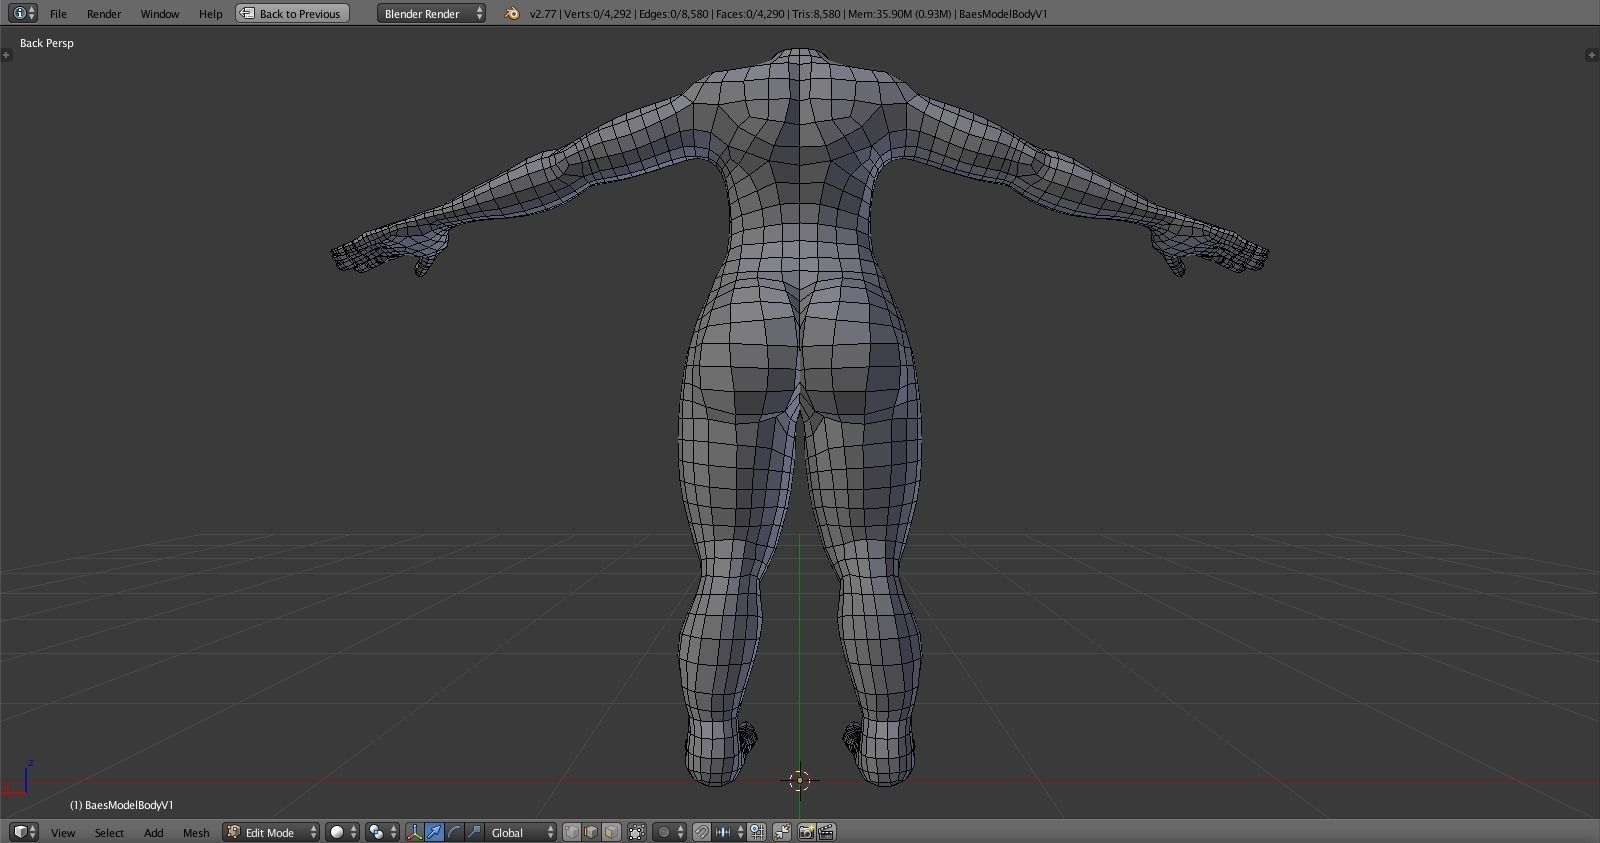
Task: Switch to vertex select mode
Action: tap(572, 832)
